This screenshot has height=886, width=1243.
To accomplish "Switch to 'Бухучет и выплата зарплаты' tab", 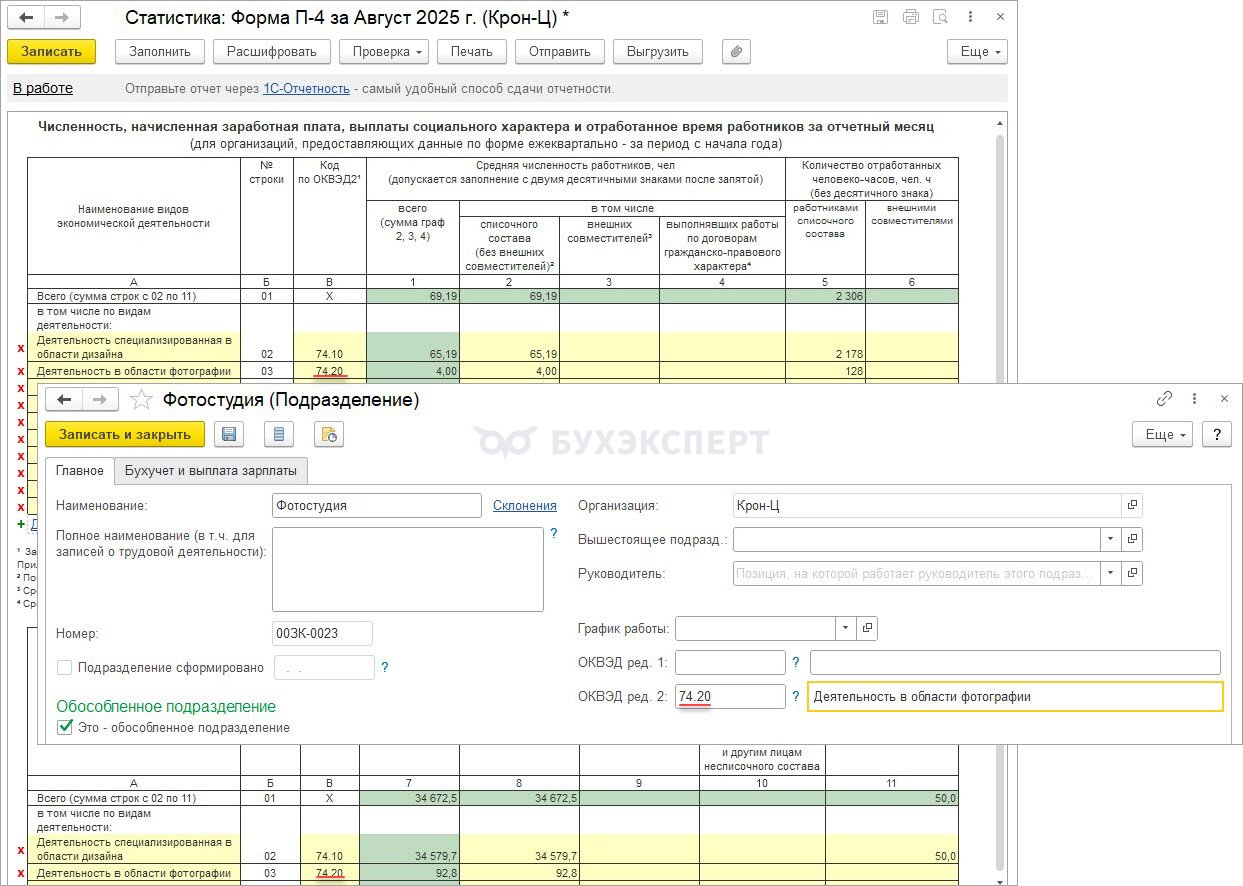I will [x=211, y=470].
